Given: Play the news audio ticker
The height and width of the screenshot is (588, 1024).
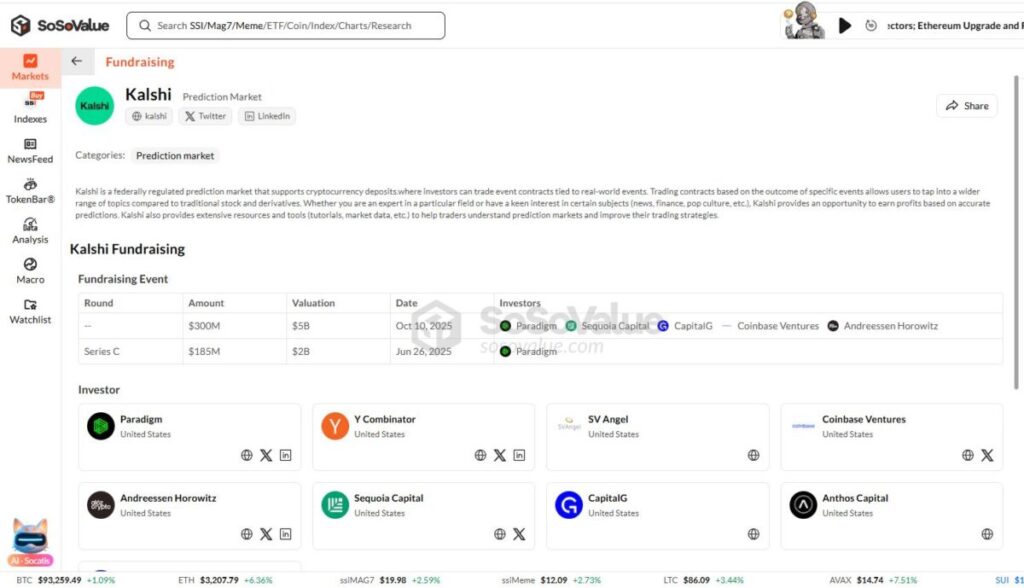Looking at the screenshot, I should [845, 26].
